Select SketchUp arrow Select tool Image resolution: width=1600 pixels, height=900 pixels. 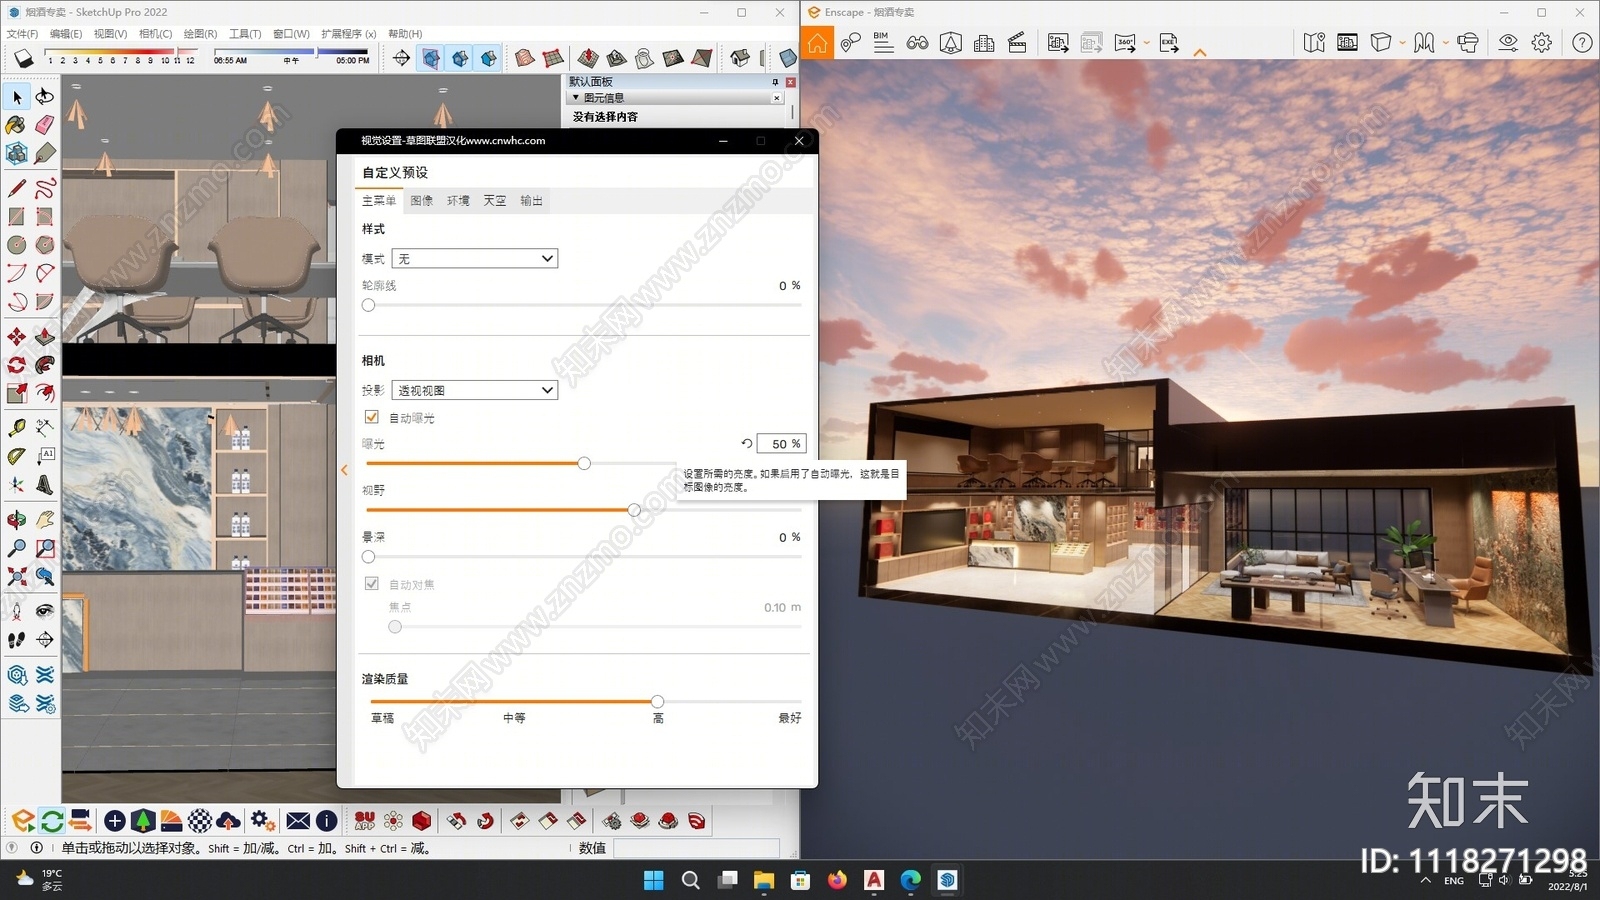17,97
